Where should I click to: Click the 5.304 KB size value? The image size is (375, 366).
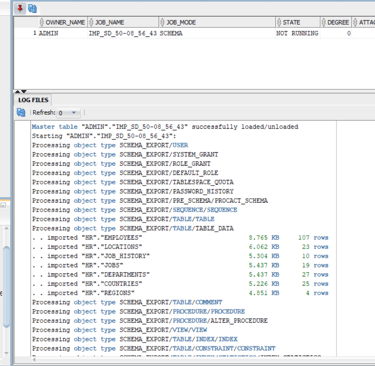click(264, 256)
